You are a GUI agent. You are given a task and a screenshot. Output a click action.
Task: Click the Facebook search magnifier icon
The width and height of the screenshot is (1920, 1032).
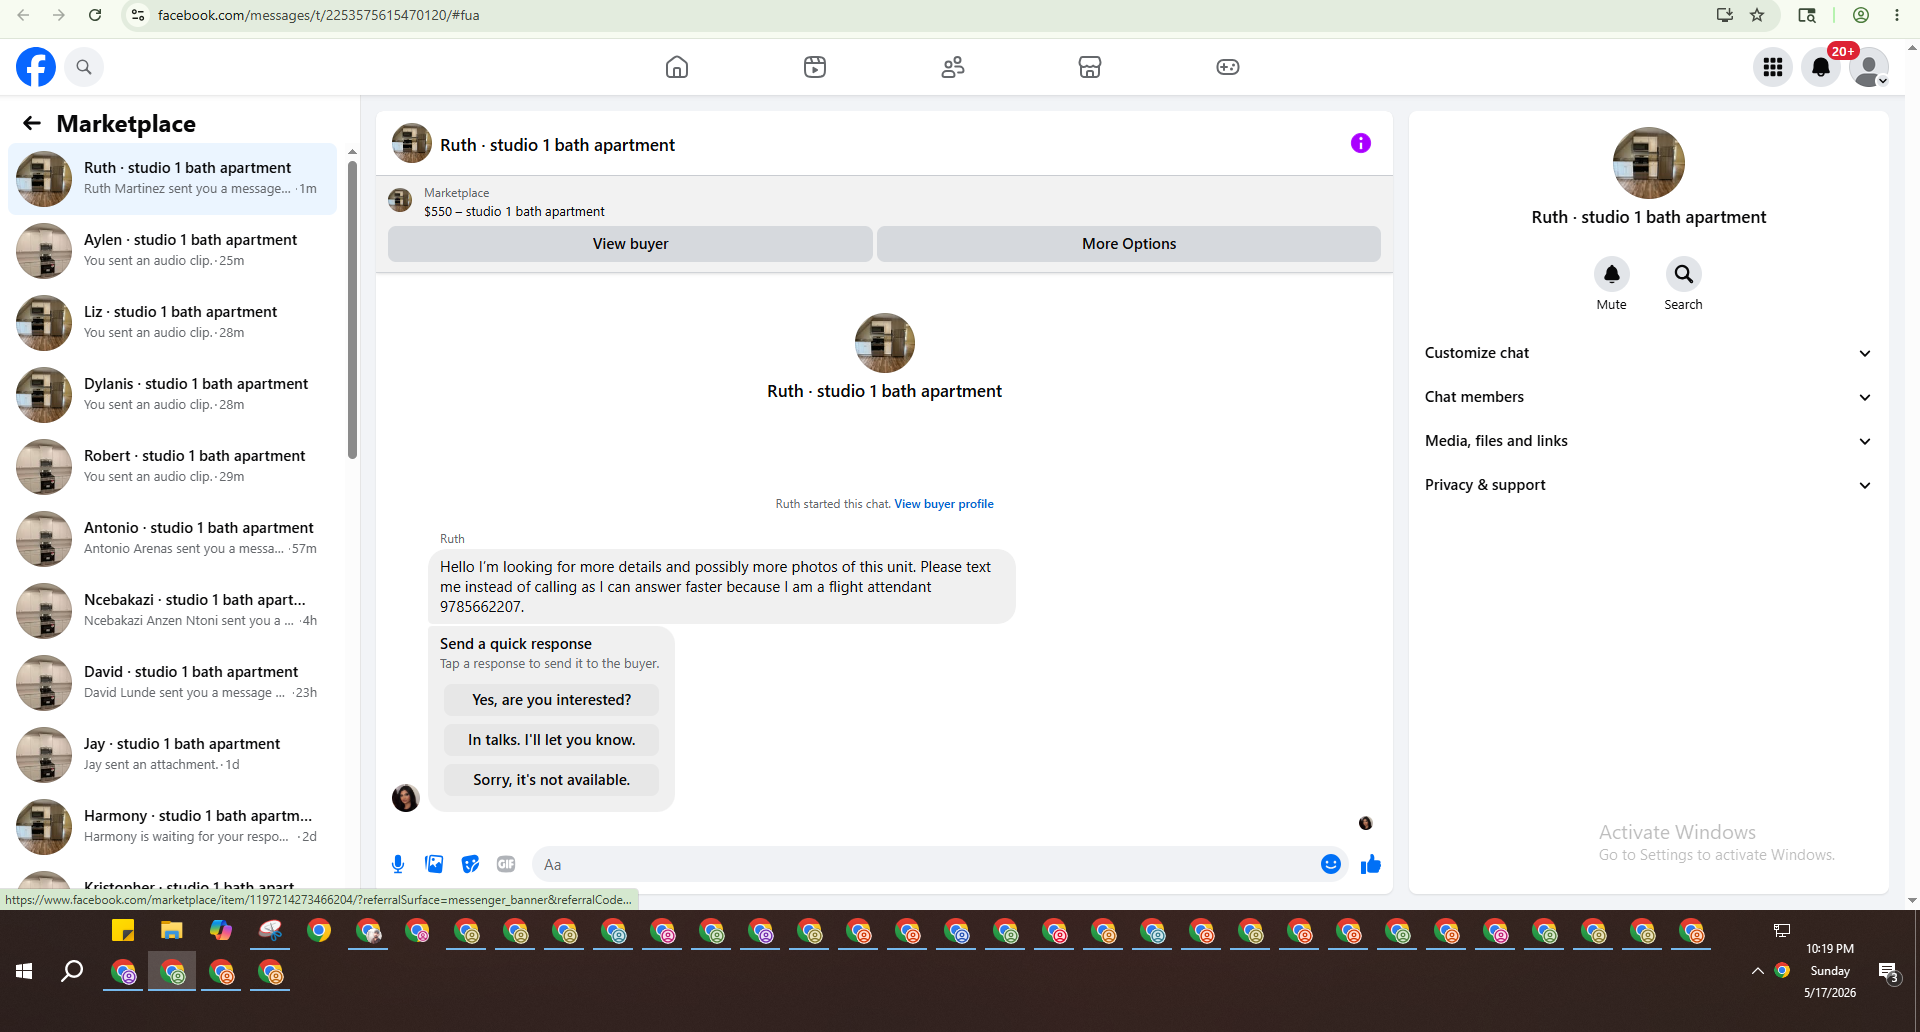coord(84,67)
